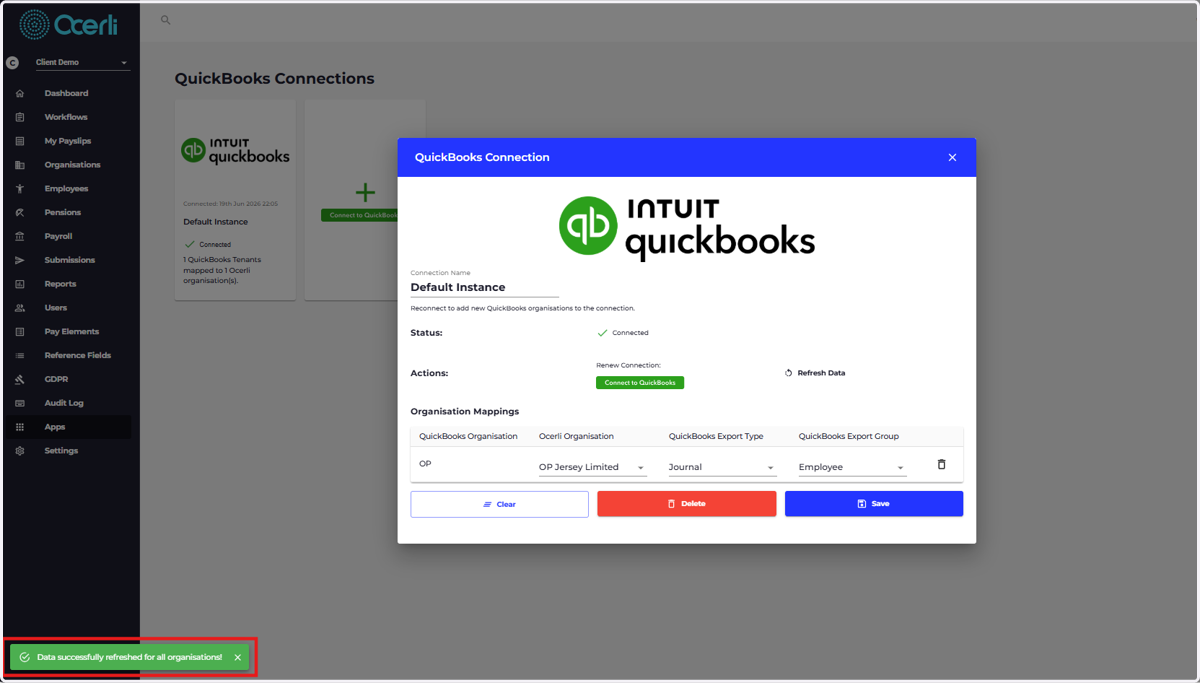This screenshot has width=1200, height=683.
Task: Go to Reports menu item
Action: point(60,284)
